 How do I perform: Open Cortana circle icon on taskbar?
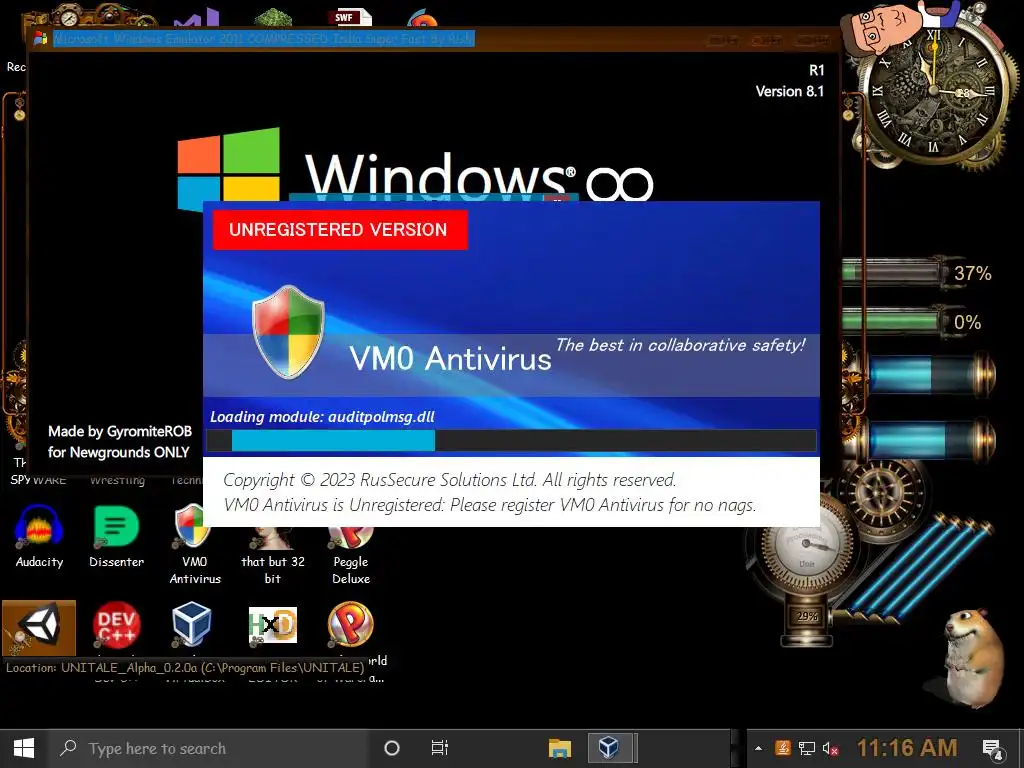pos(392,748)
